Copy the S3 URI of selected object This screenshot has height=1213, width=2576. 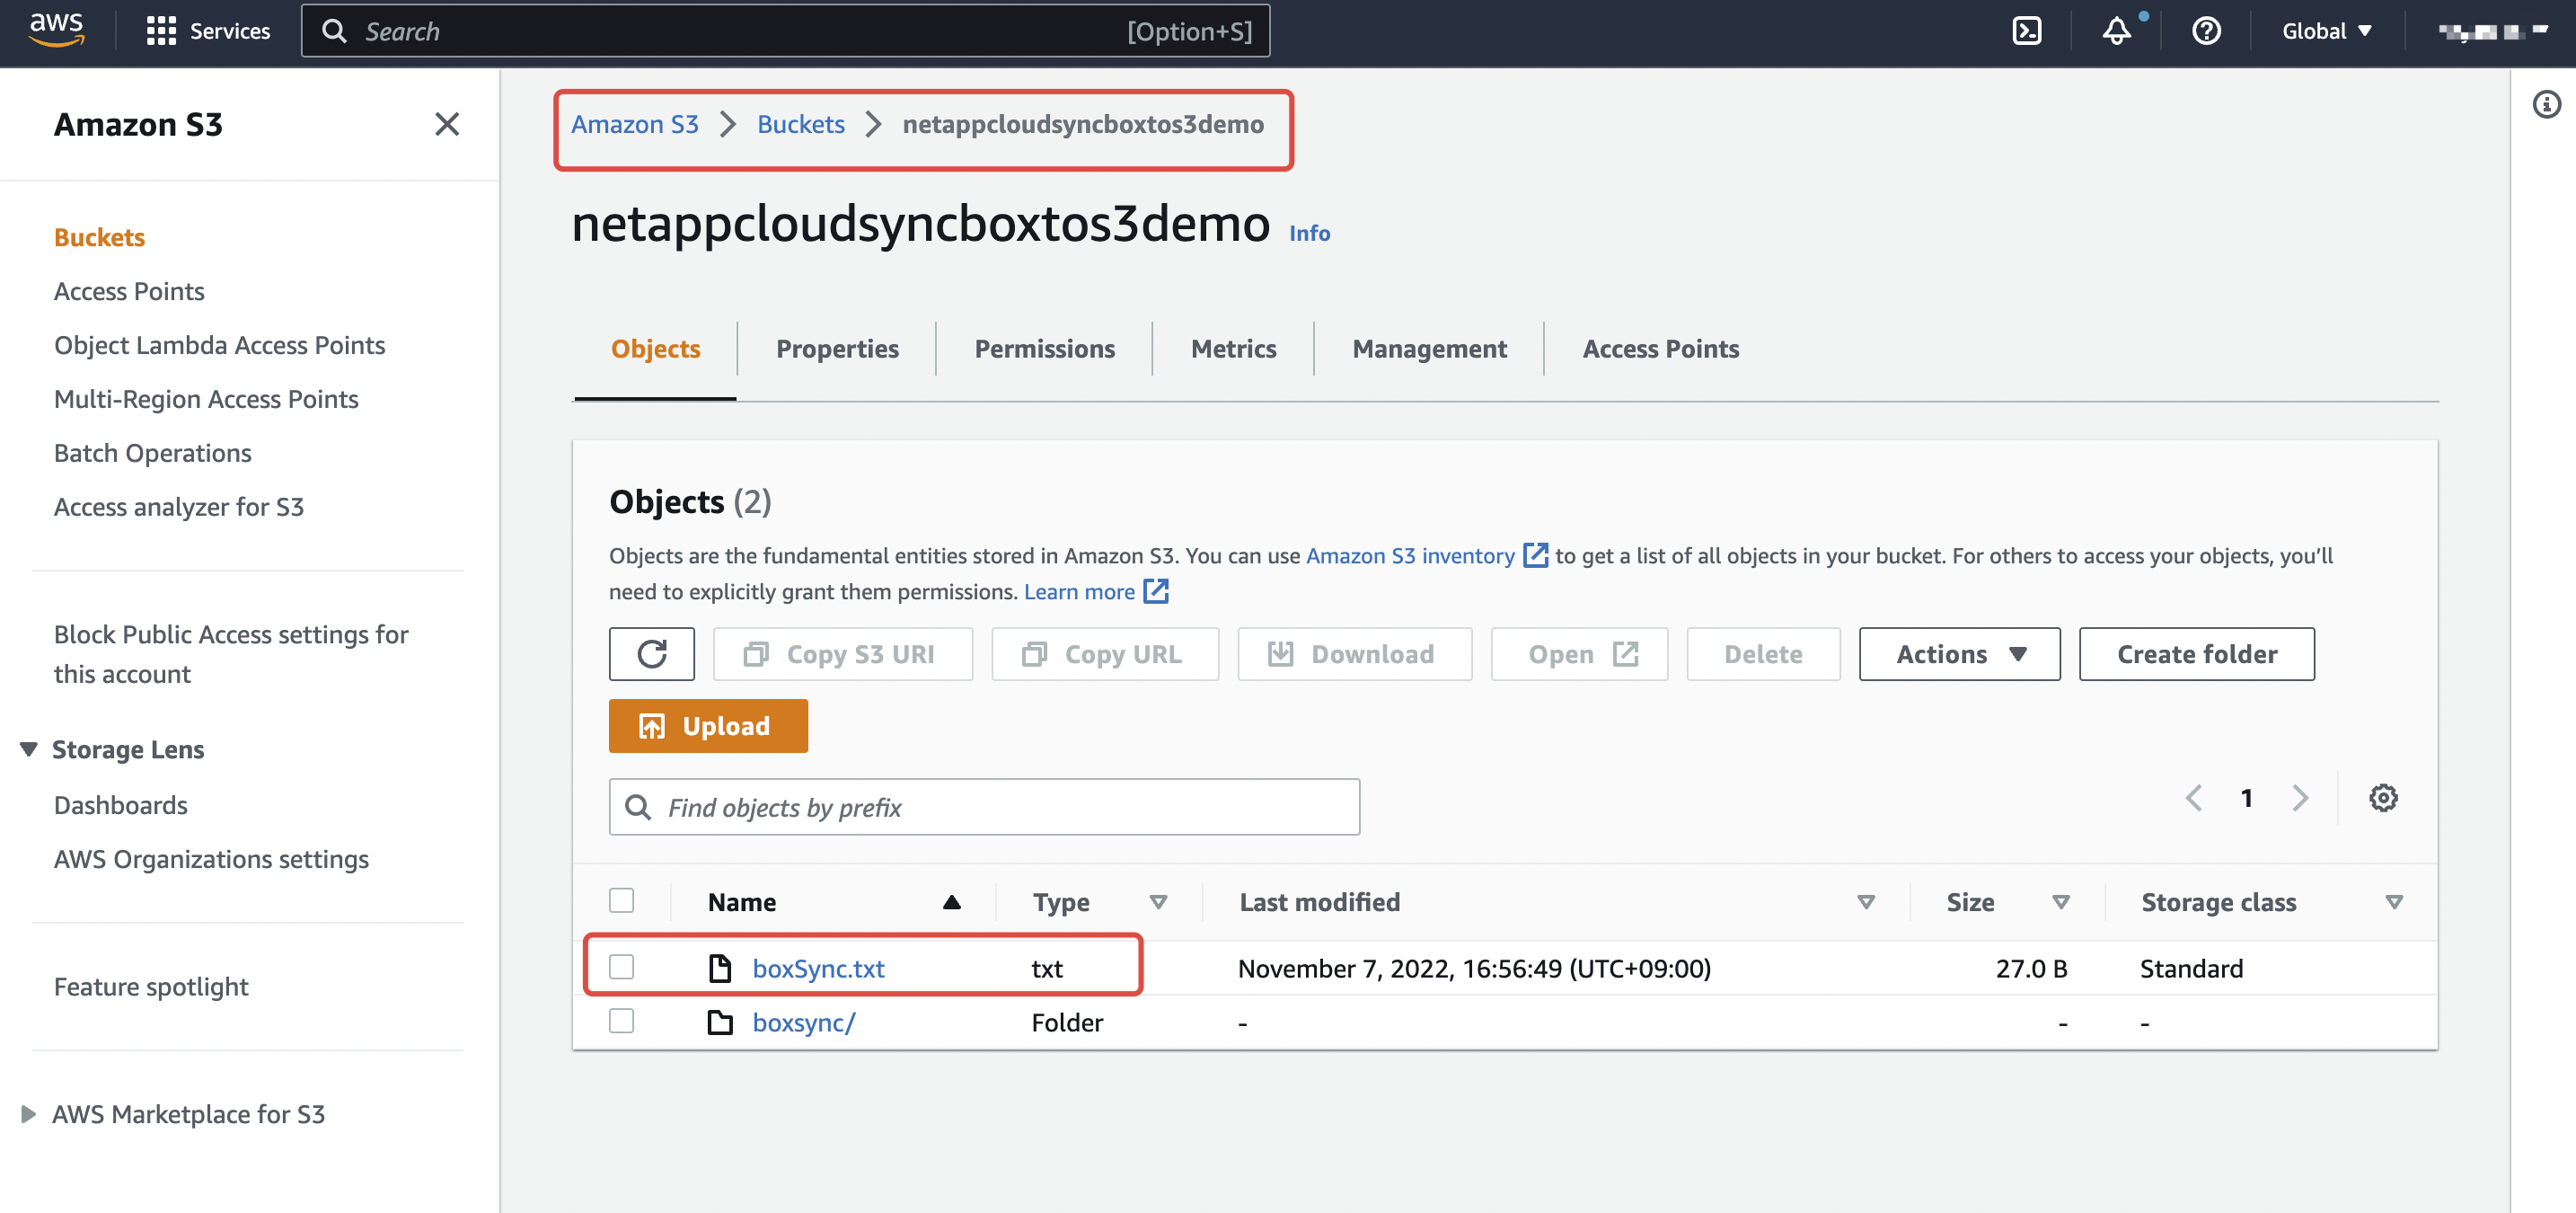point(843,654)
